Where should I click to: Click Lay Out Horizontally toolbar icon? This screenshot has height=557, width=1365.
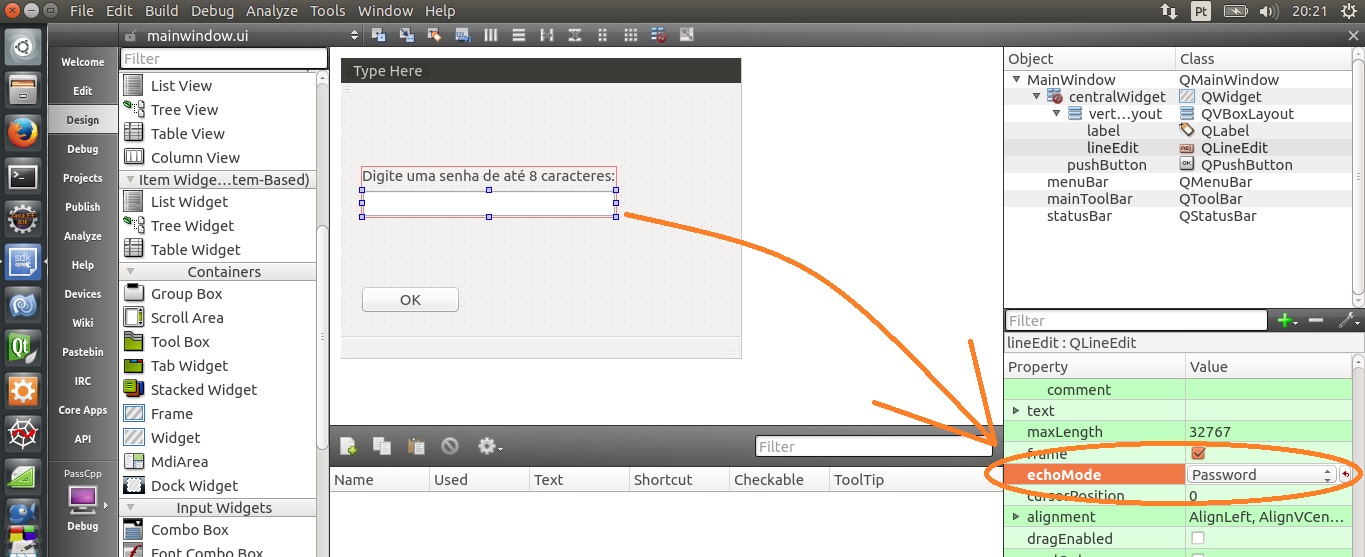pos(490,35)
